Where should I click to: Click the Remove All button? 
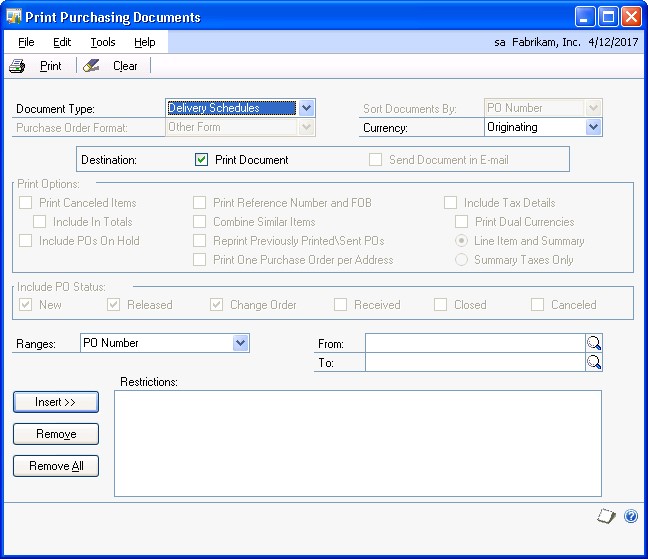(x=56, y=466)
